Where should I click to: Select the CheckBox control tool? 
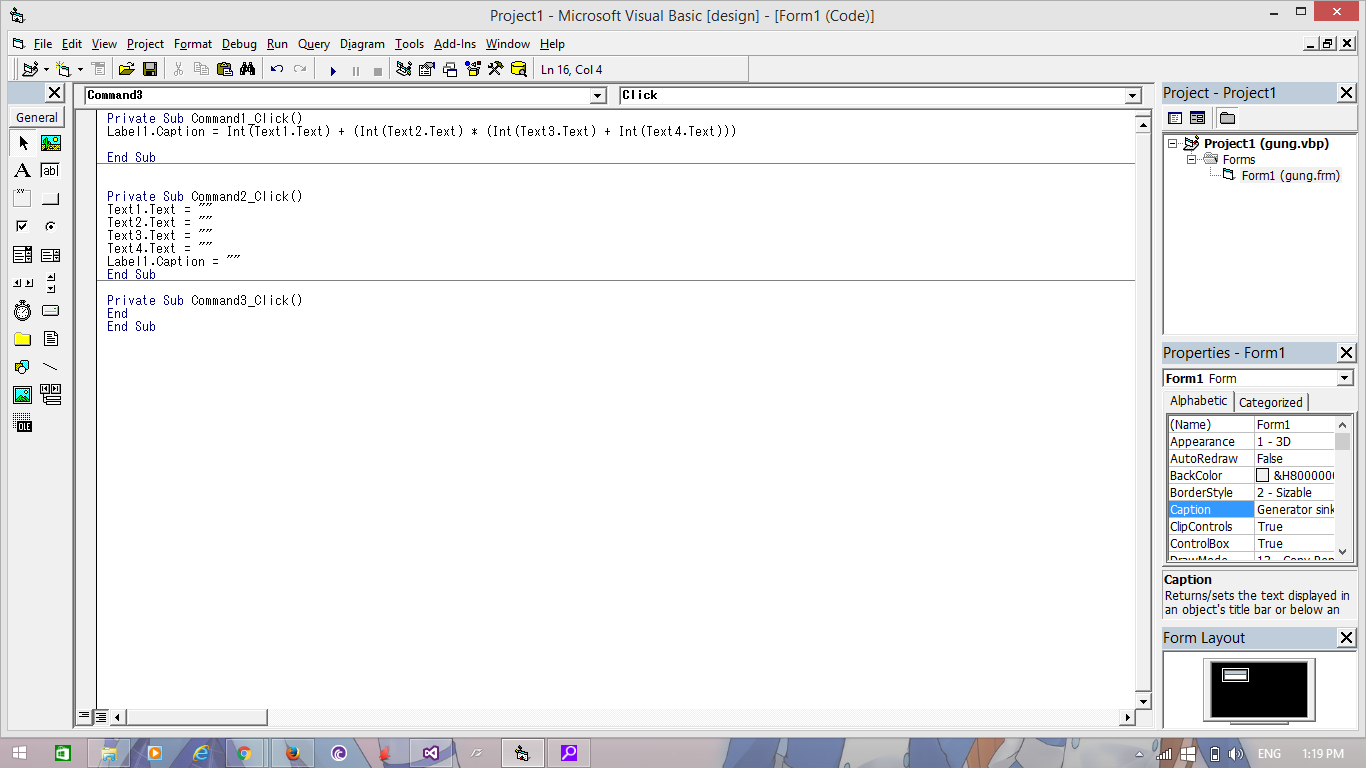point(23,227)
